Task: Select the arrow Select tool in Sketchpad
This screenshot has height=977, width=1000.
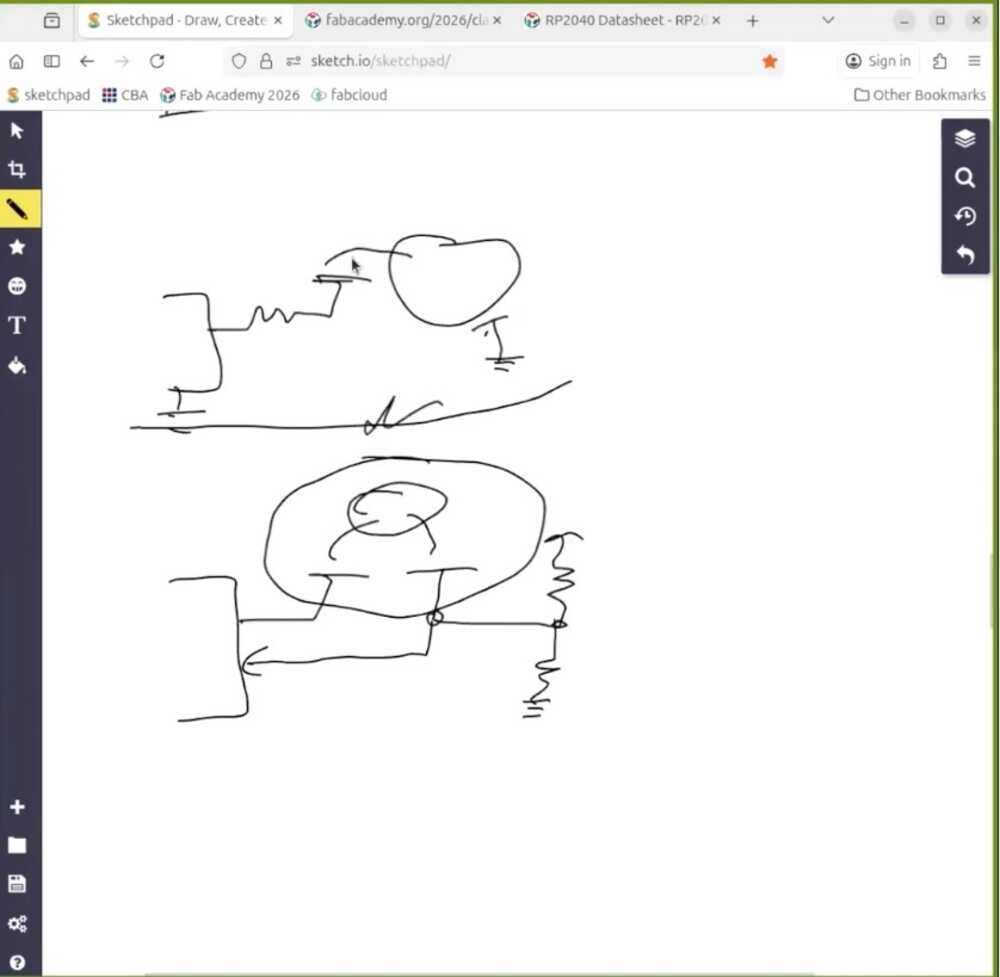Action: 17,131
